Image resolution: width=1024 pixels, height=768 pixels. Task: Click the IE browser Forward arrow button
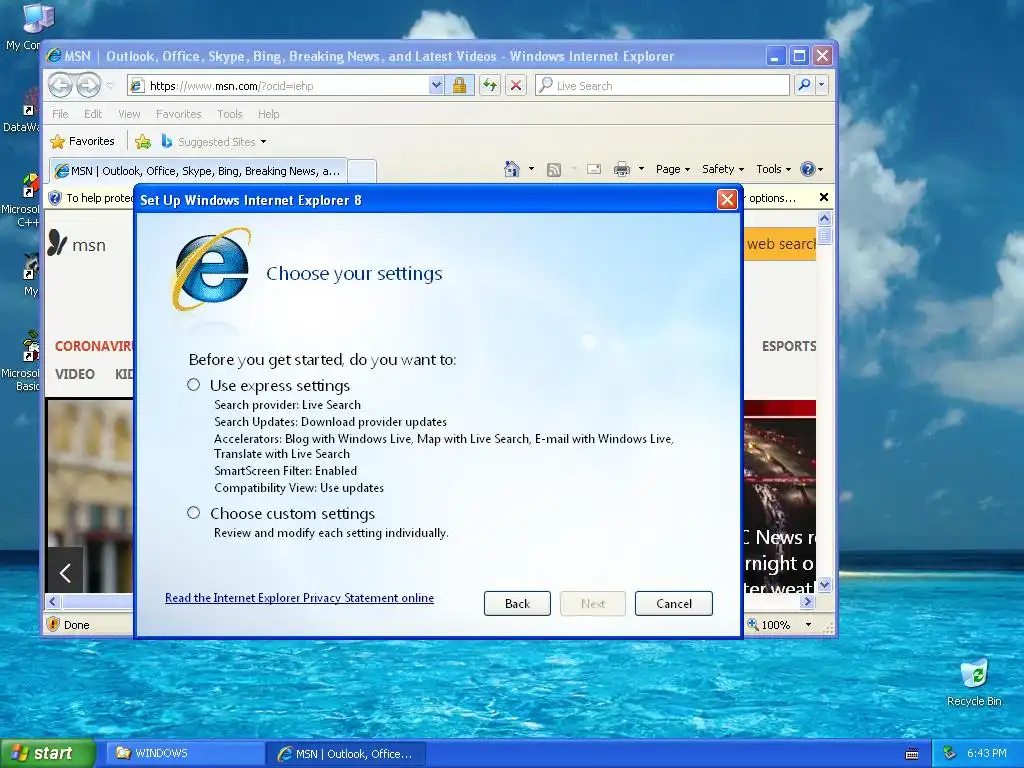pyautogui.click(x=88, y=85)
